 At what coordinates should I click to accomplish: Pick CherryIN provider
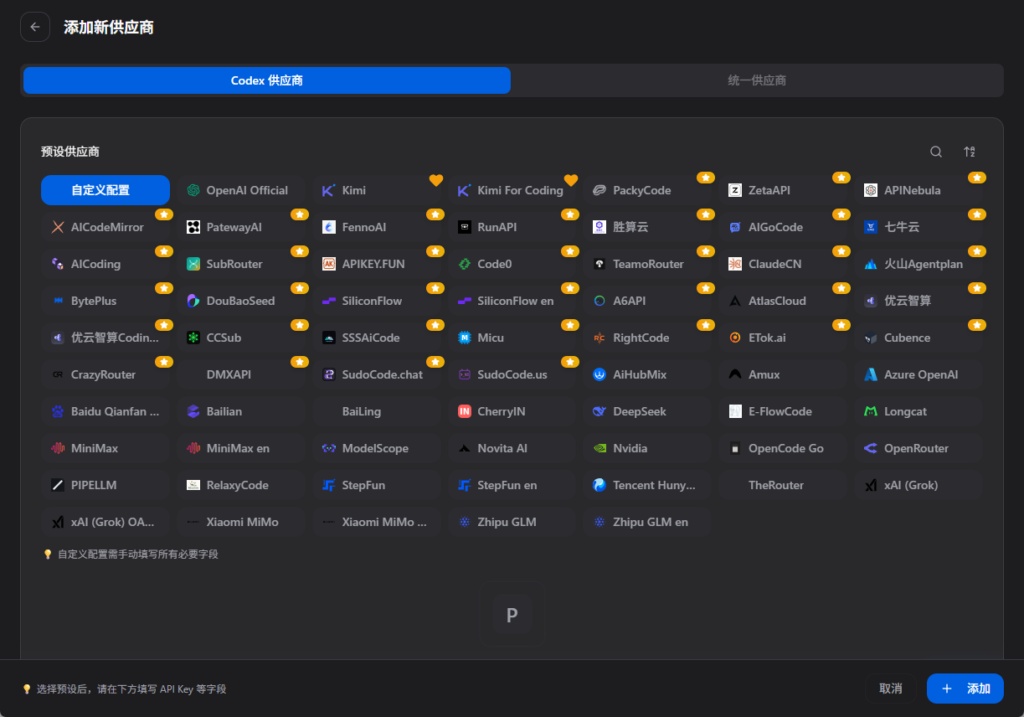coord(512,411)
